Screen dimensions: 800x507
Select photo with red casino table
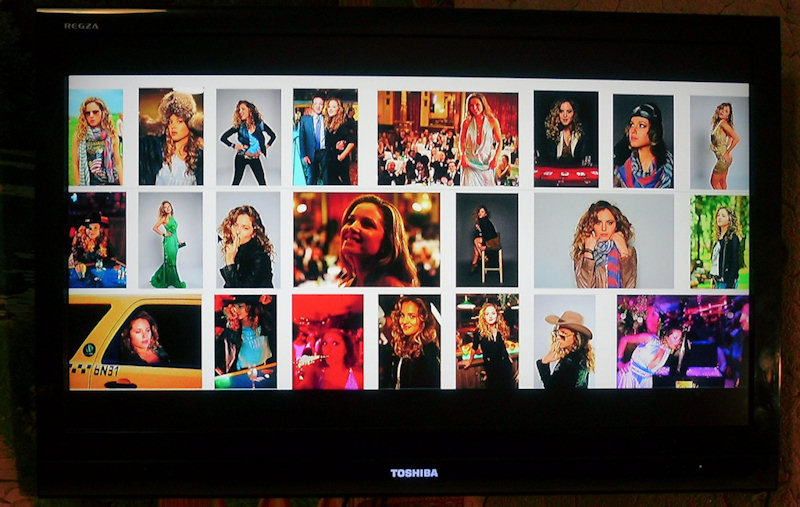tap(566, 139)
